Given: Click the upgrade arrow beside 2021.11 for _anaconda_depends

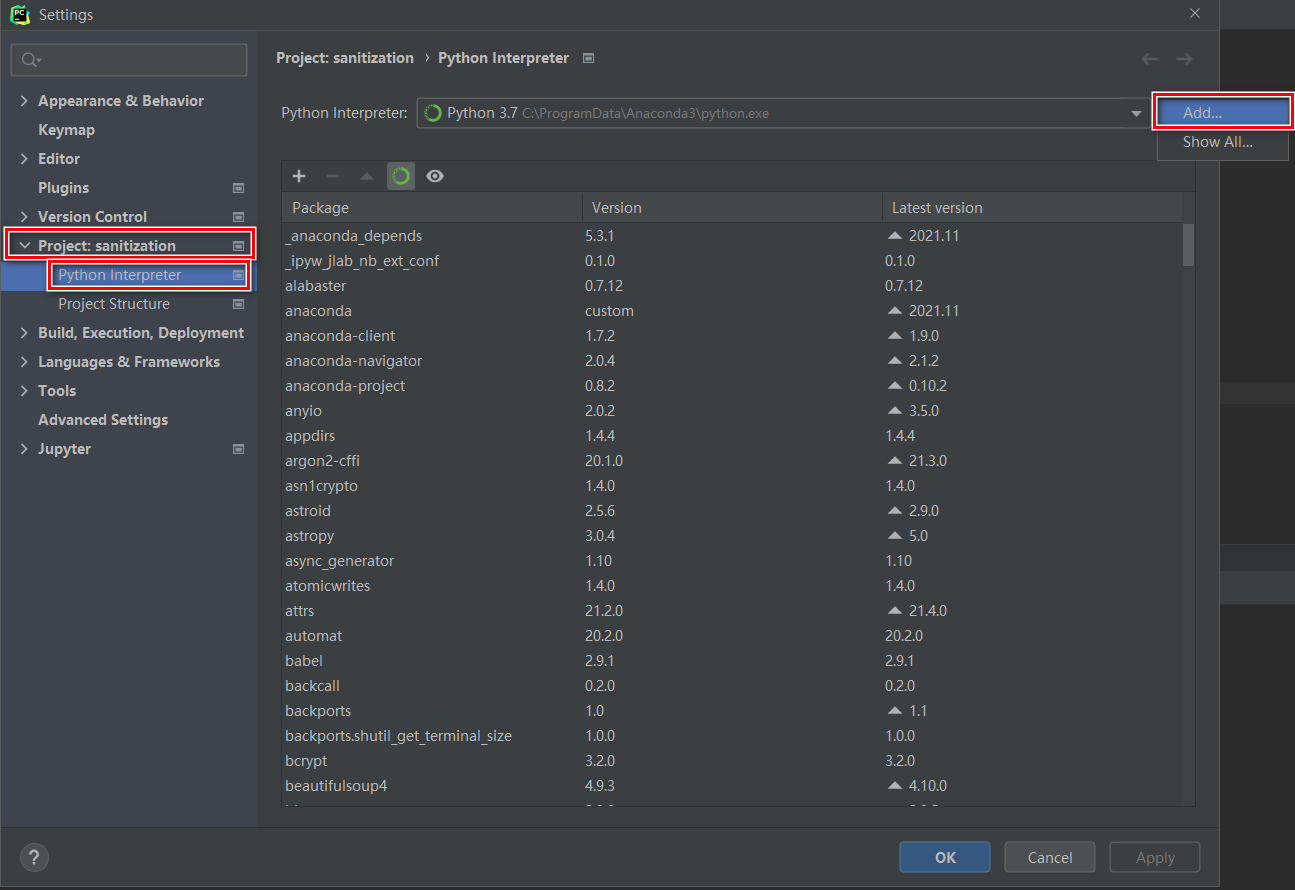Looking at the screenshot, I should [x=895, y=236].
